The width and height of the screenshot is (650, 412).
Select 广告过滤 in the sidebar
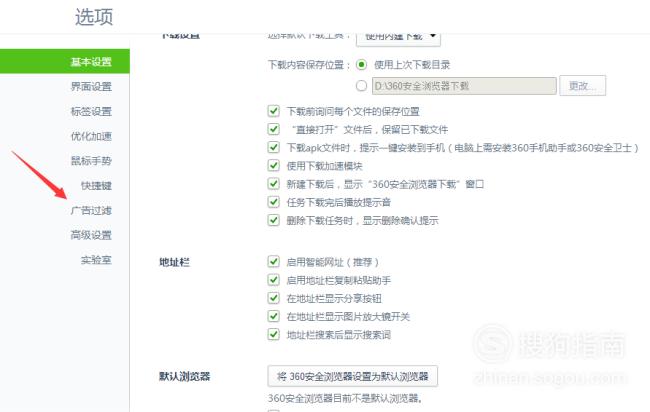[91, 211]
